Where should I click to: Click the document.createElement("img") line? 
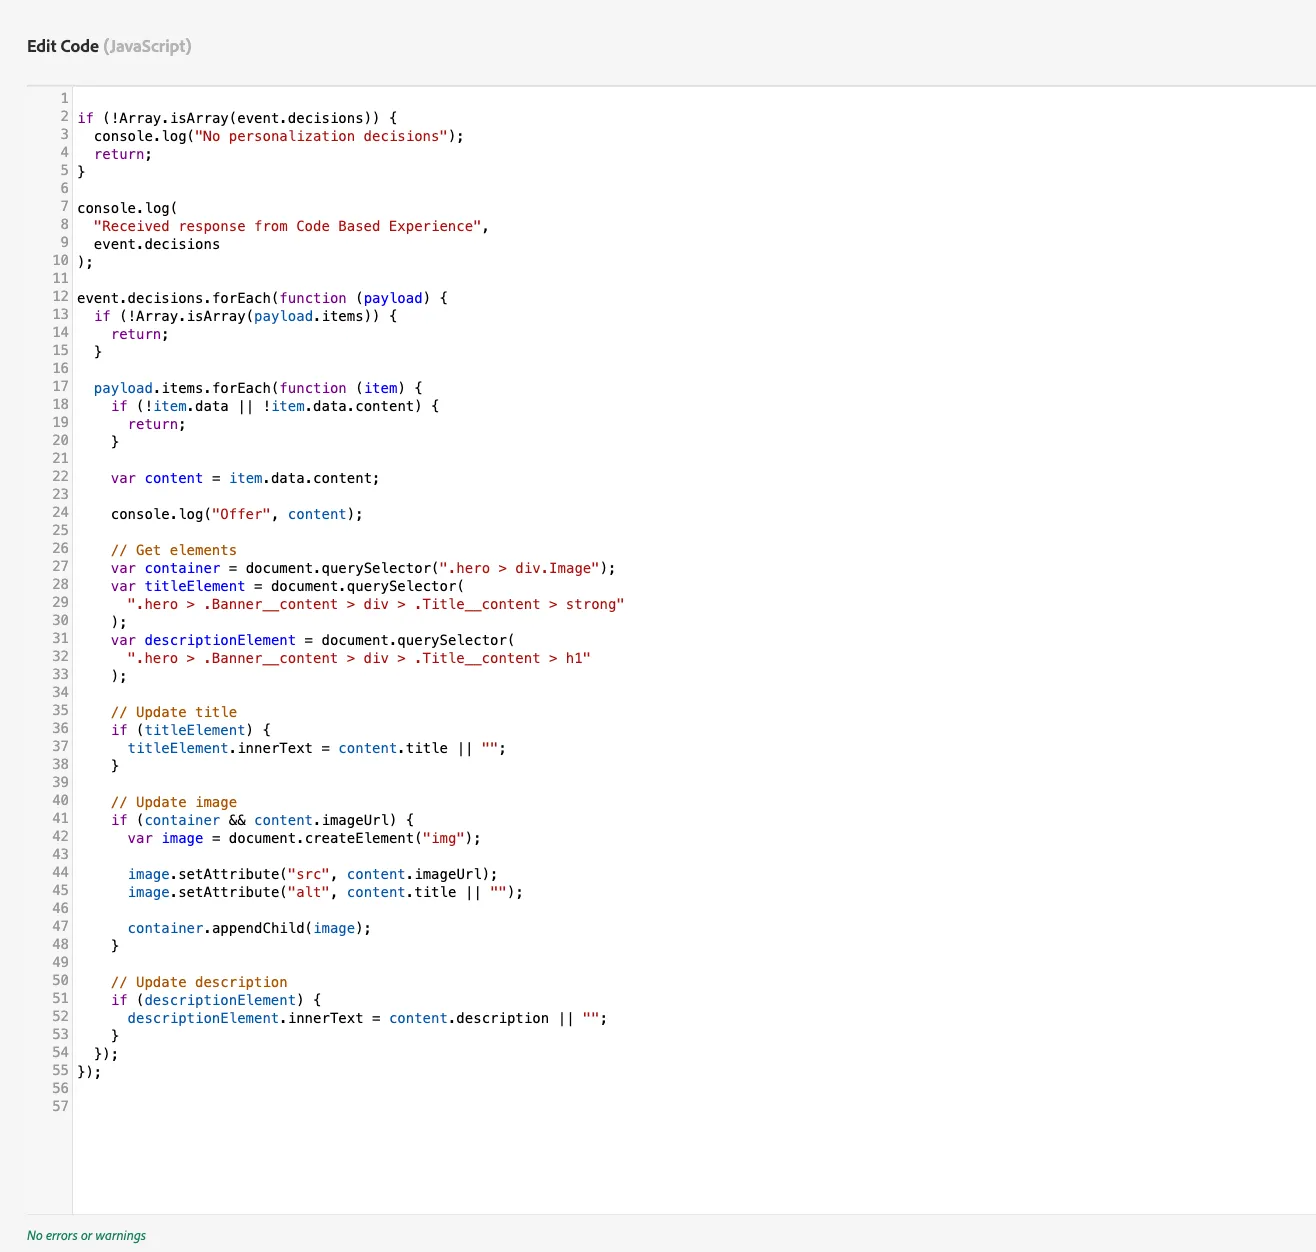point(304,838)
